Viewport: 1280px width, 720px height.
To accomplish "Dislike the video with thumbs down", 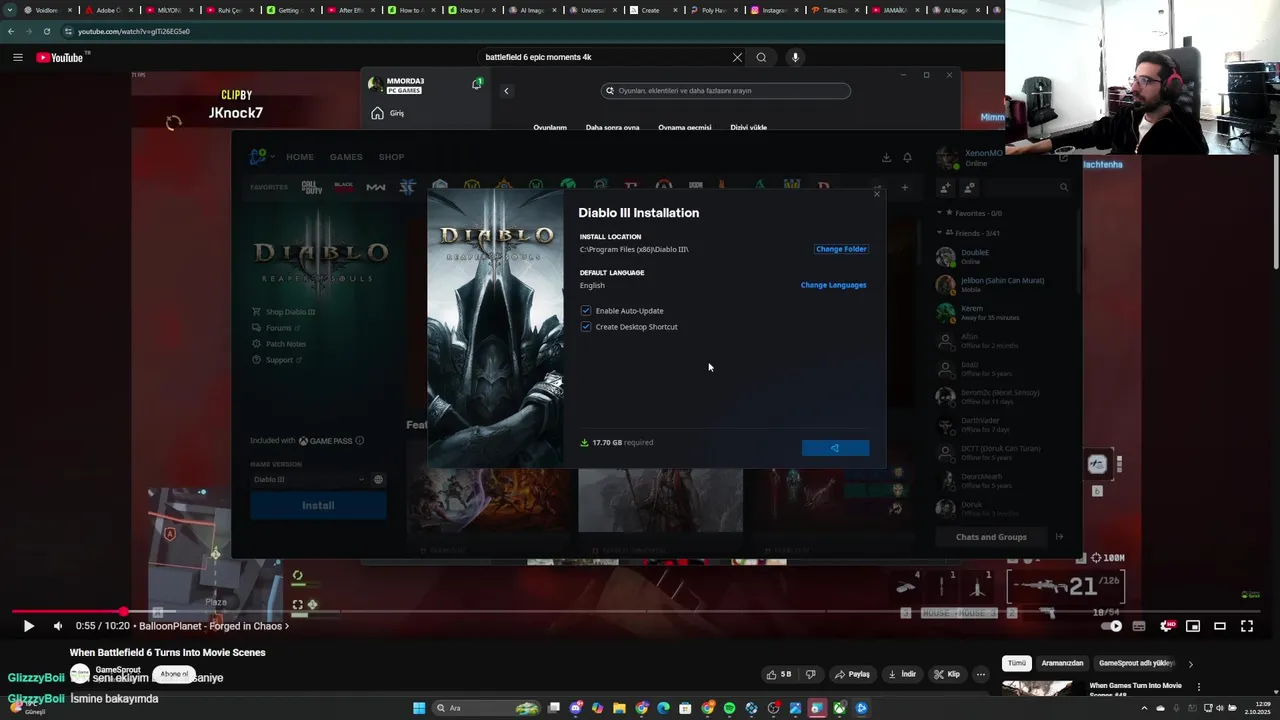I will click(x=811, y=674).
